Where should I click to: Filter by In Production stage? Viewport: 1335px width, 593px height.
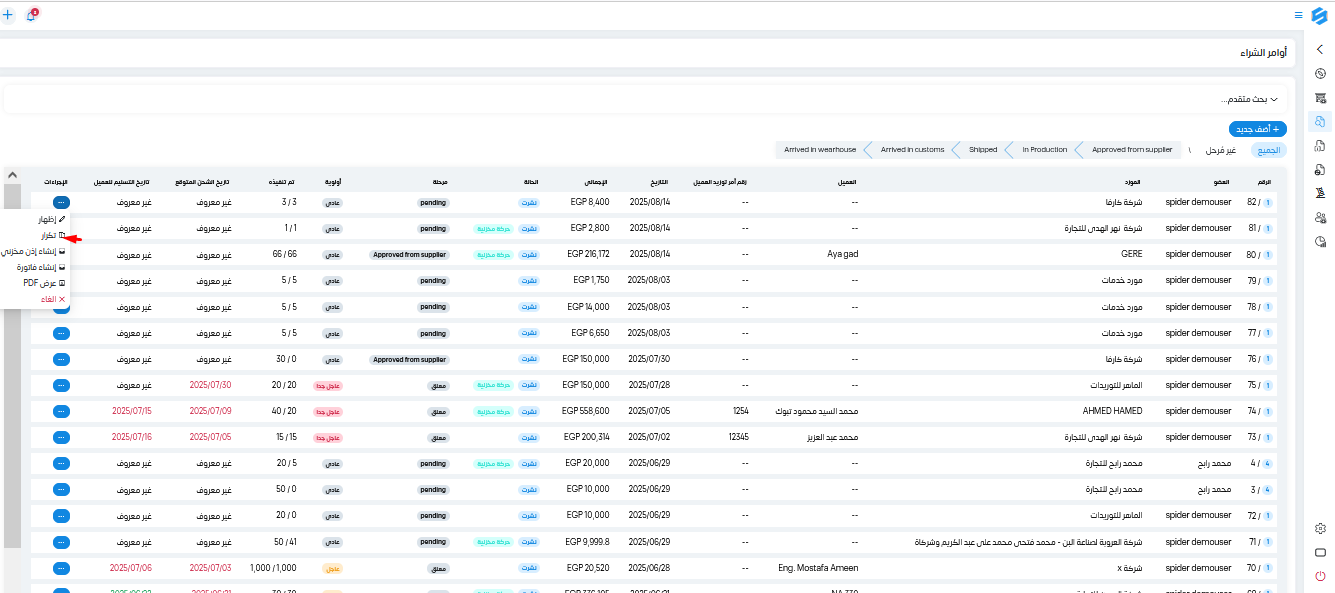(1044, 150)
